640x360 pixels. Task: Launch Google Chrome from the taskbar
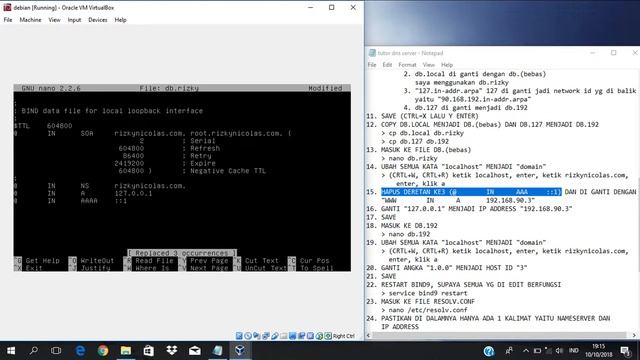[103, 351]
